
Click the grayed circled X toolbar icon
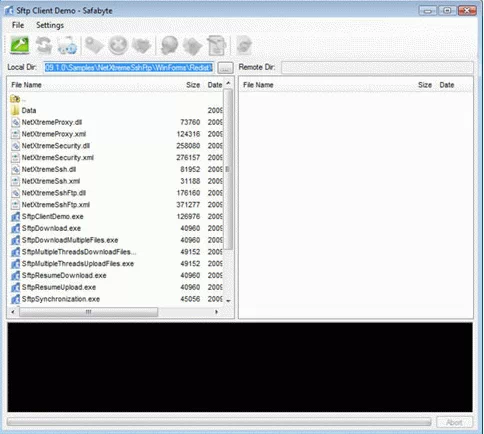click(x=118, y=45)
